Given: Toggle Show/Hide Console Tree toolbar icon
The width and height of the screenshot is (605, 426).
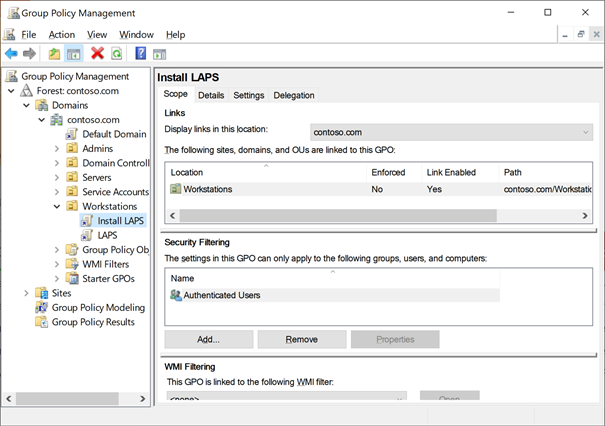Looking at the screenshot, I should pyautogui.click(x=73, y=53).
